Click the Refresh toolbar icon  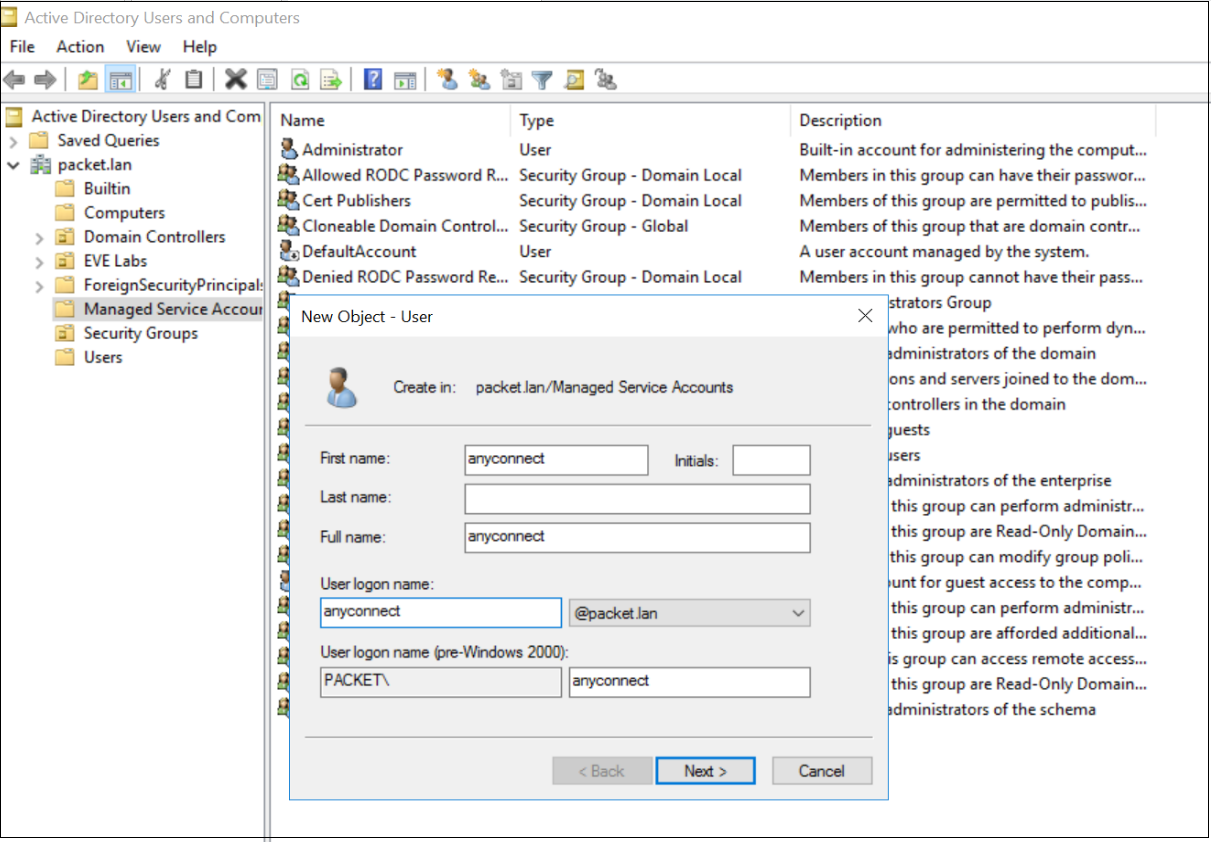point(299,80)
